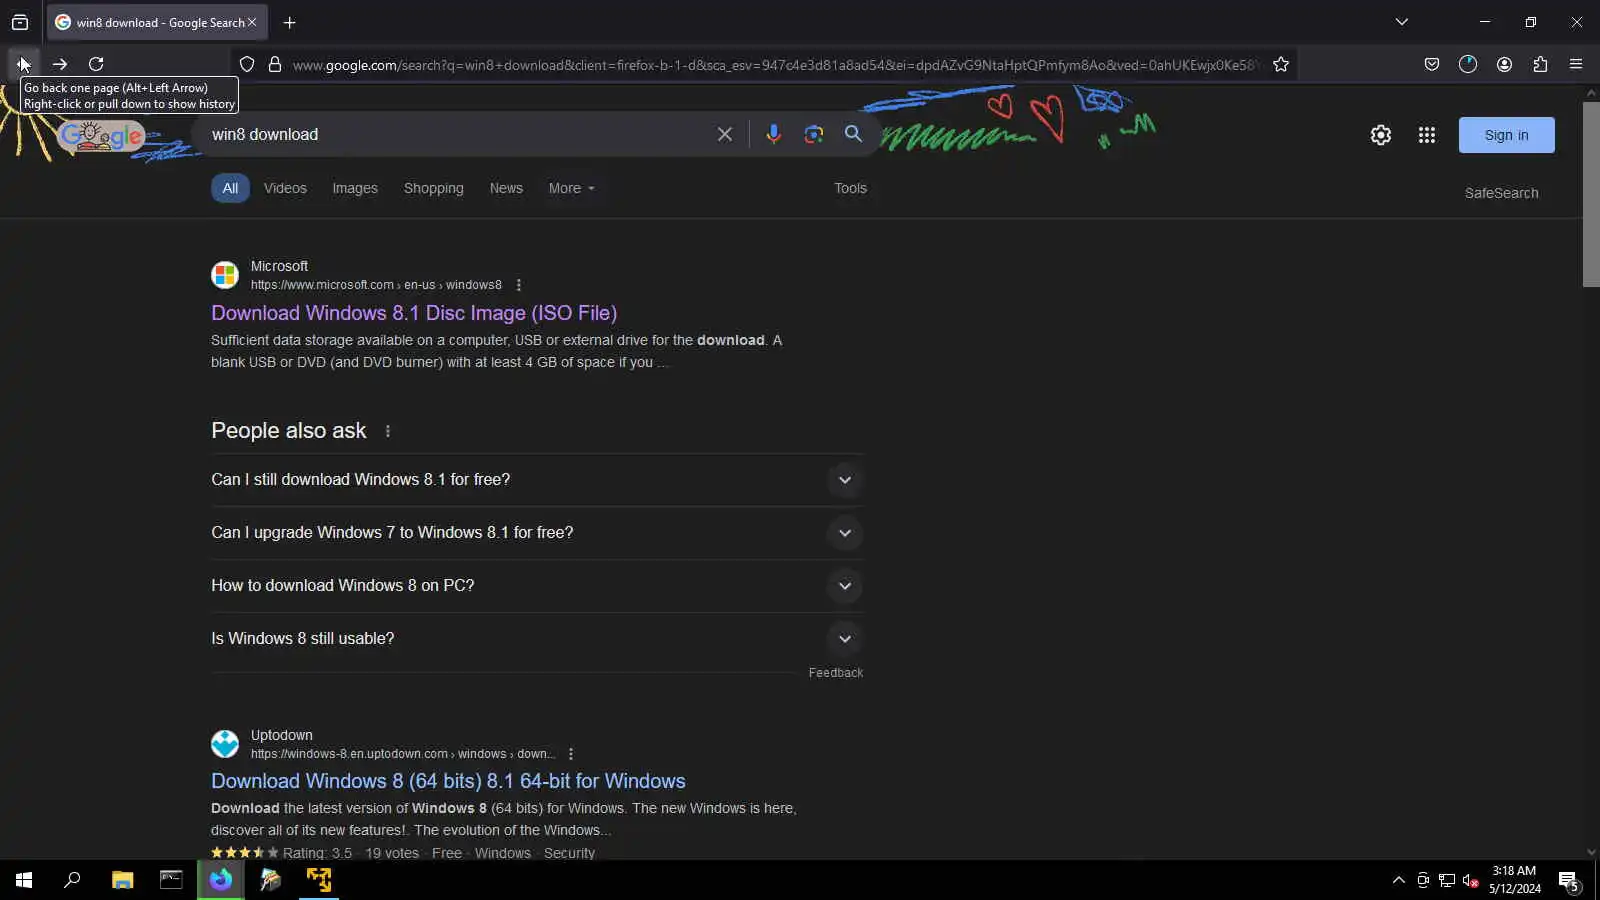Show hidden system tray icons

(x=1398, y=880)
